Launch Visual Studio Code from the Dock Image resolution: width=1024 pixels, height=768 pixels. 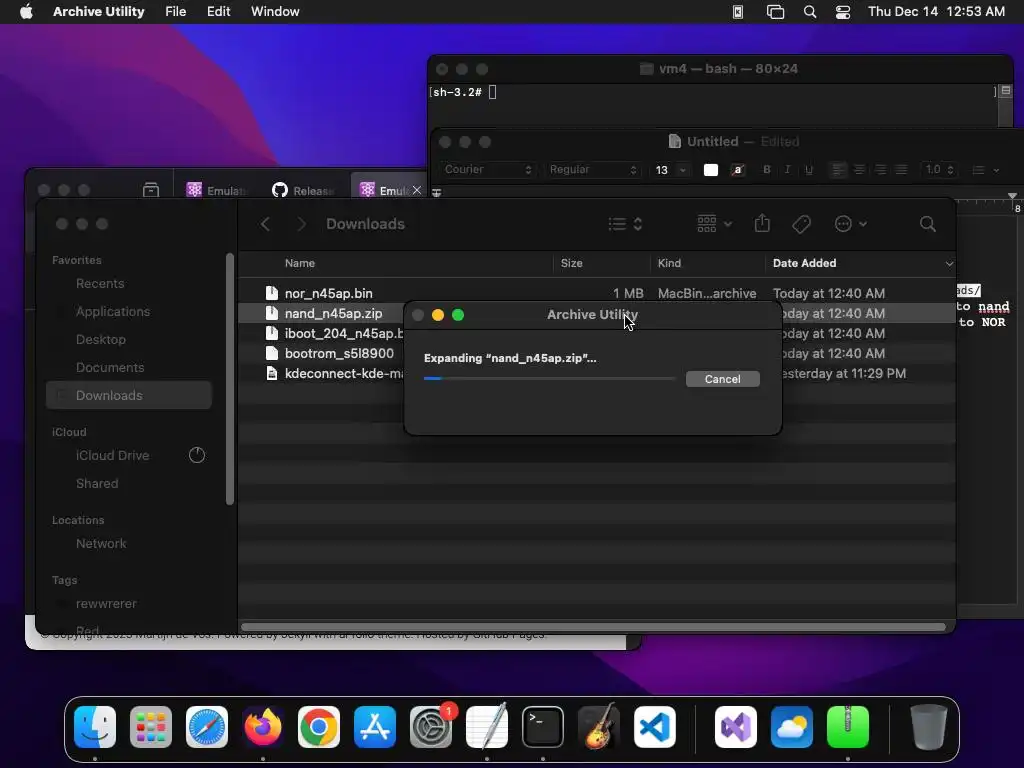[654, 727]
